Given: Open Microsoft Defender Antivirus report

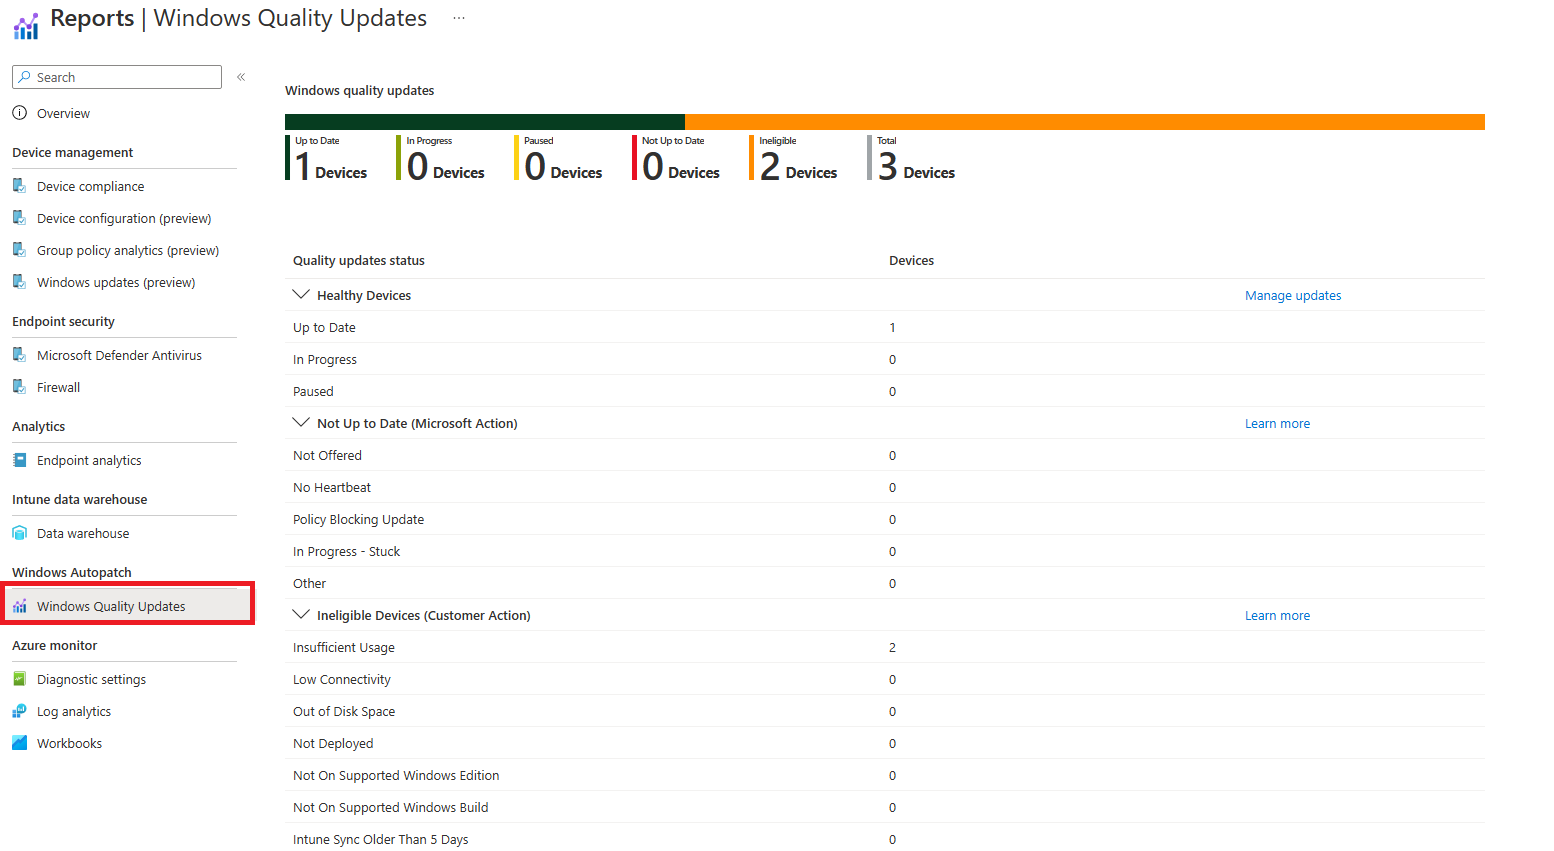Looking at the screenshot, I should [119, 355].
